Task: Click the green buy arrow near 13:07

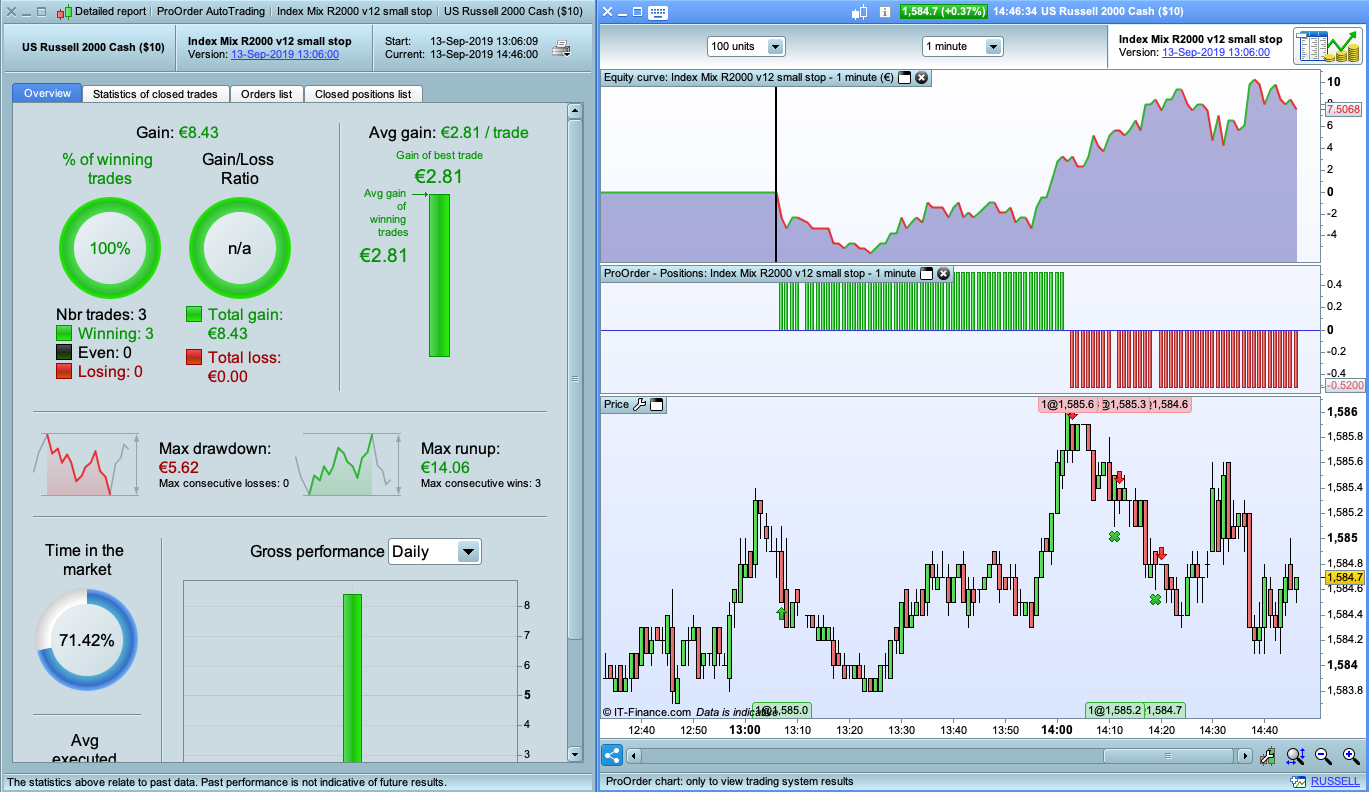Action: 782,612
